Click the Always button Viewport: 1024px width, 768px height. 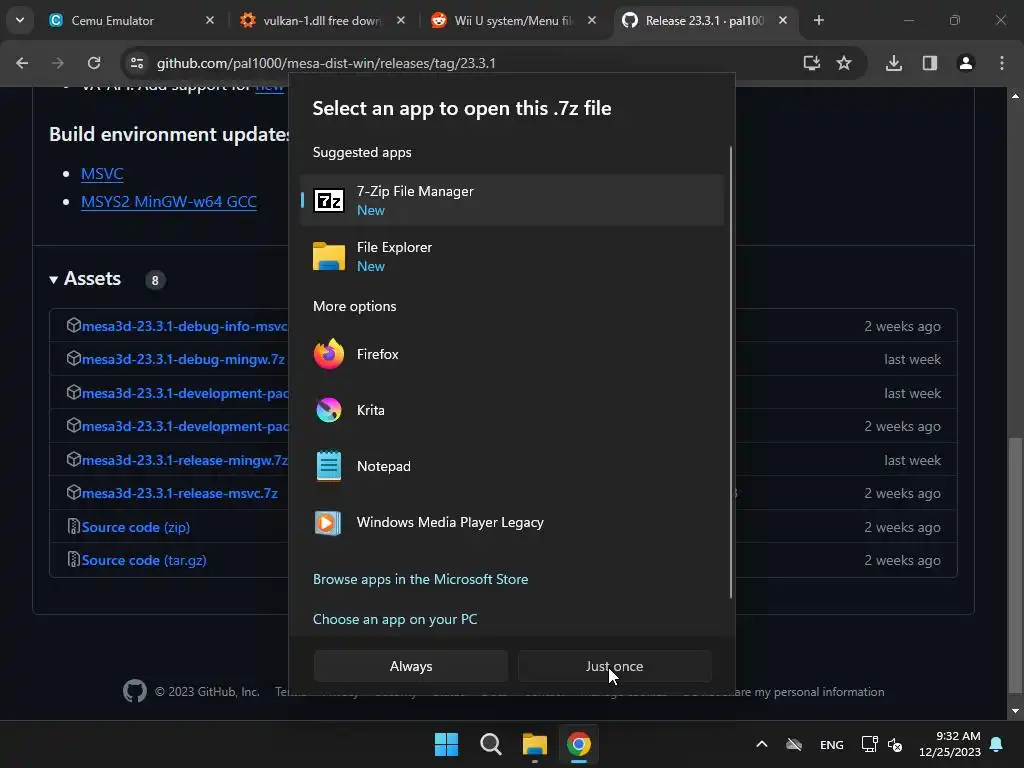[411, 666]
